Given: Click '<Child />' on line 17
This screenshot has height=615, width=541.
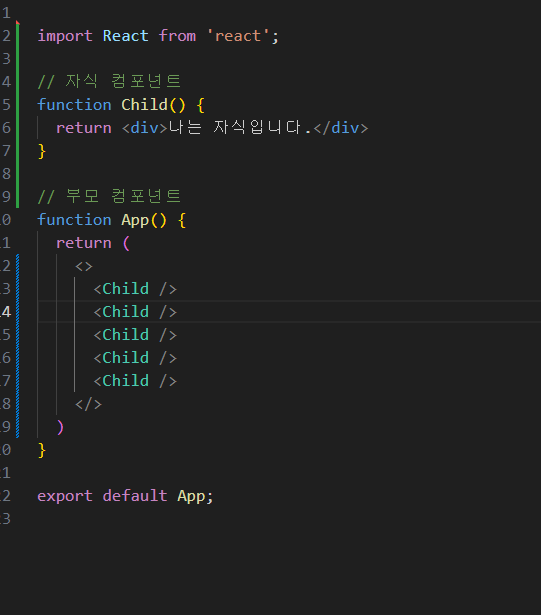Looking at the screenshot, I should pyautogui.click(x=135, y=381).
